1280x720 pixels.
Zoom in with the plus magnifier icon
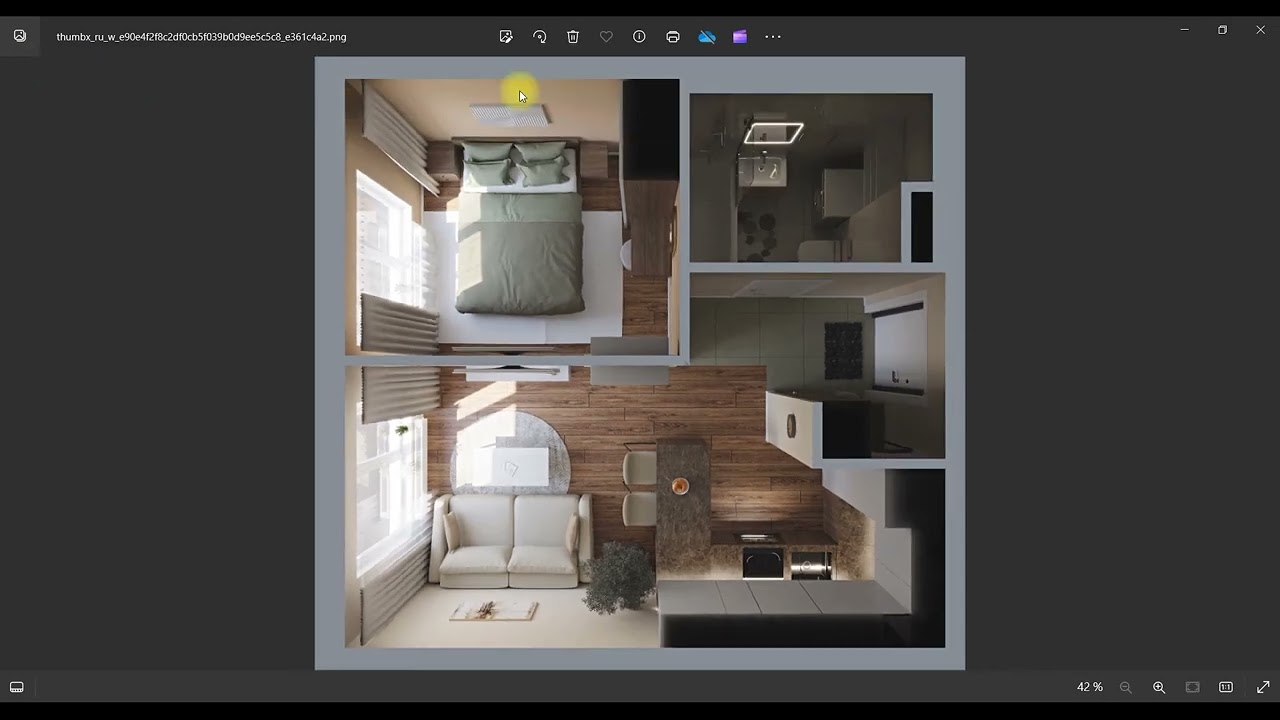coord(1159,687)
